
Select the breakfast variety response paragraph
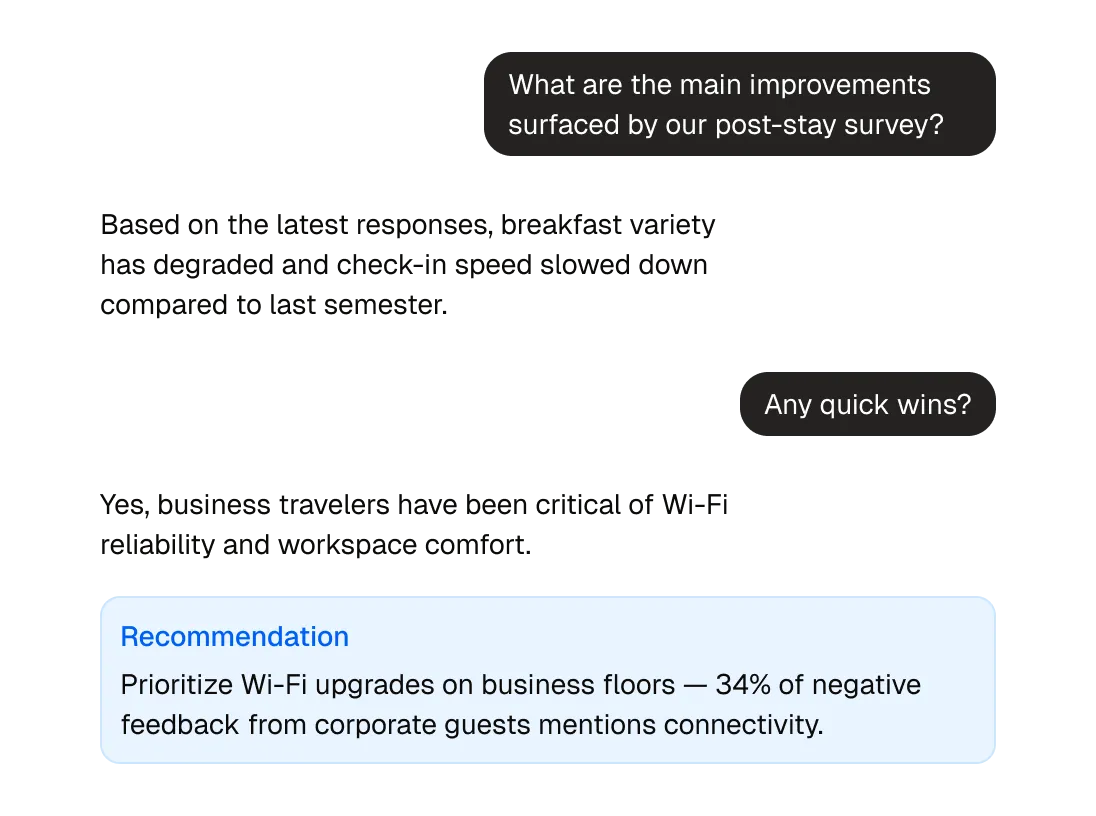[x=408, y=265]
